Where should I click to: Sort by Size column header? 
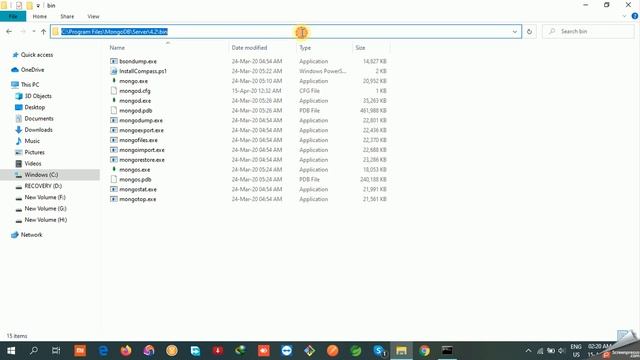(x=360, y=48)
